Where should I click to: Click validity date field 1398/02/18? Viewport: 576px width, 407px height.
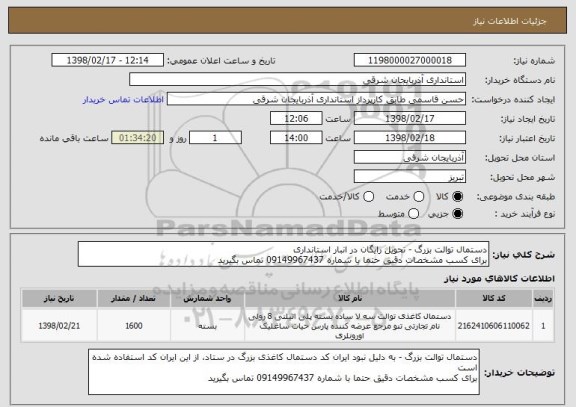coord(410,138)
